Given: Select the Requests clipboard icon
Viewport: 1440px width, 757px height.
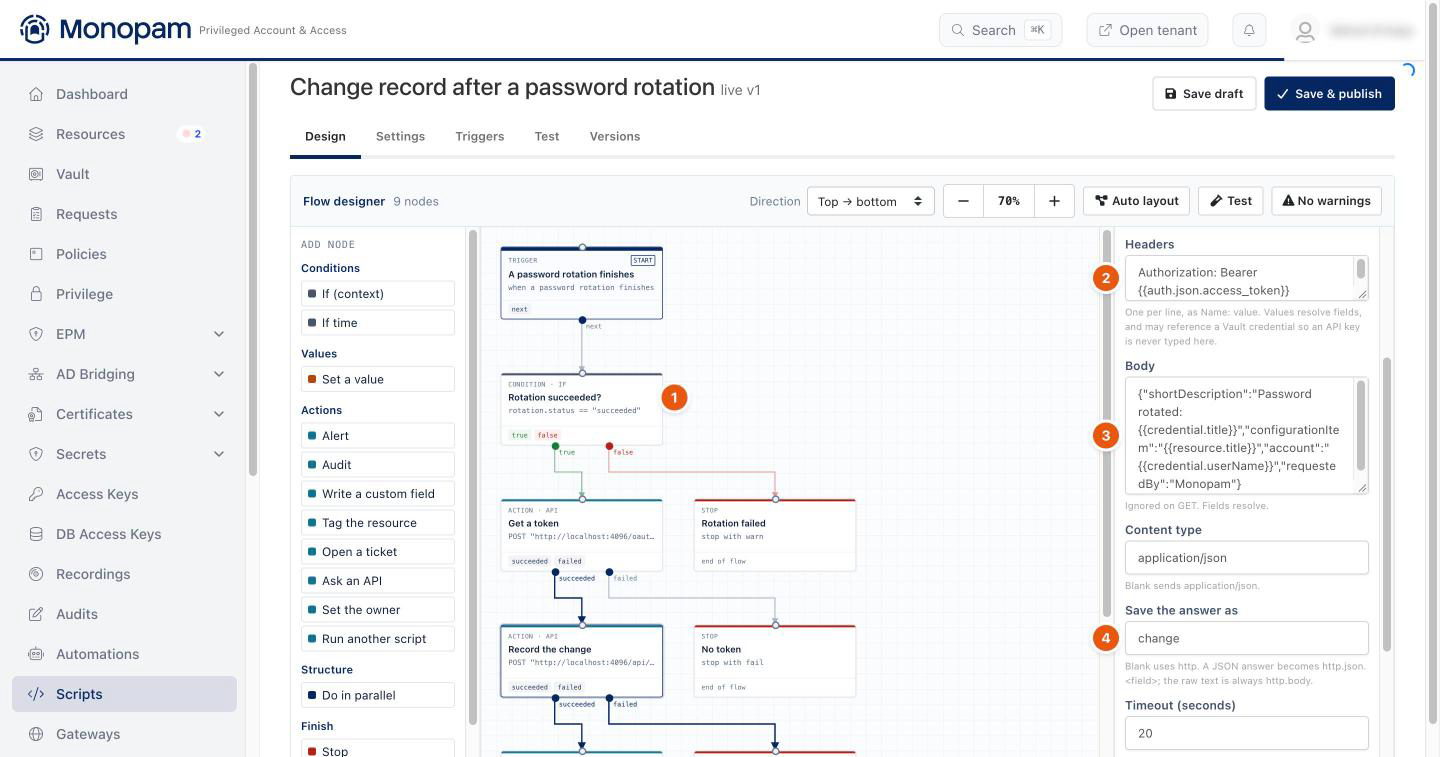Looking at the screenshot, I should coord(36,214).
